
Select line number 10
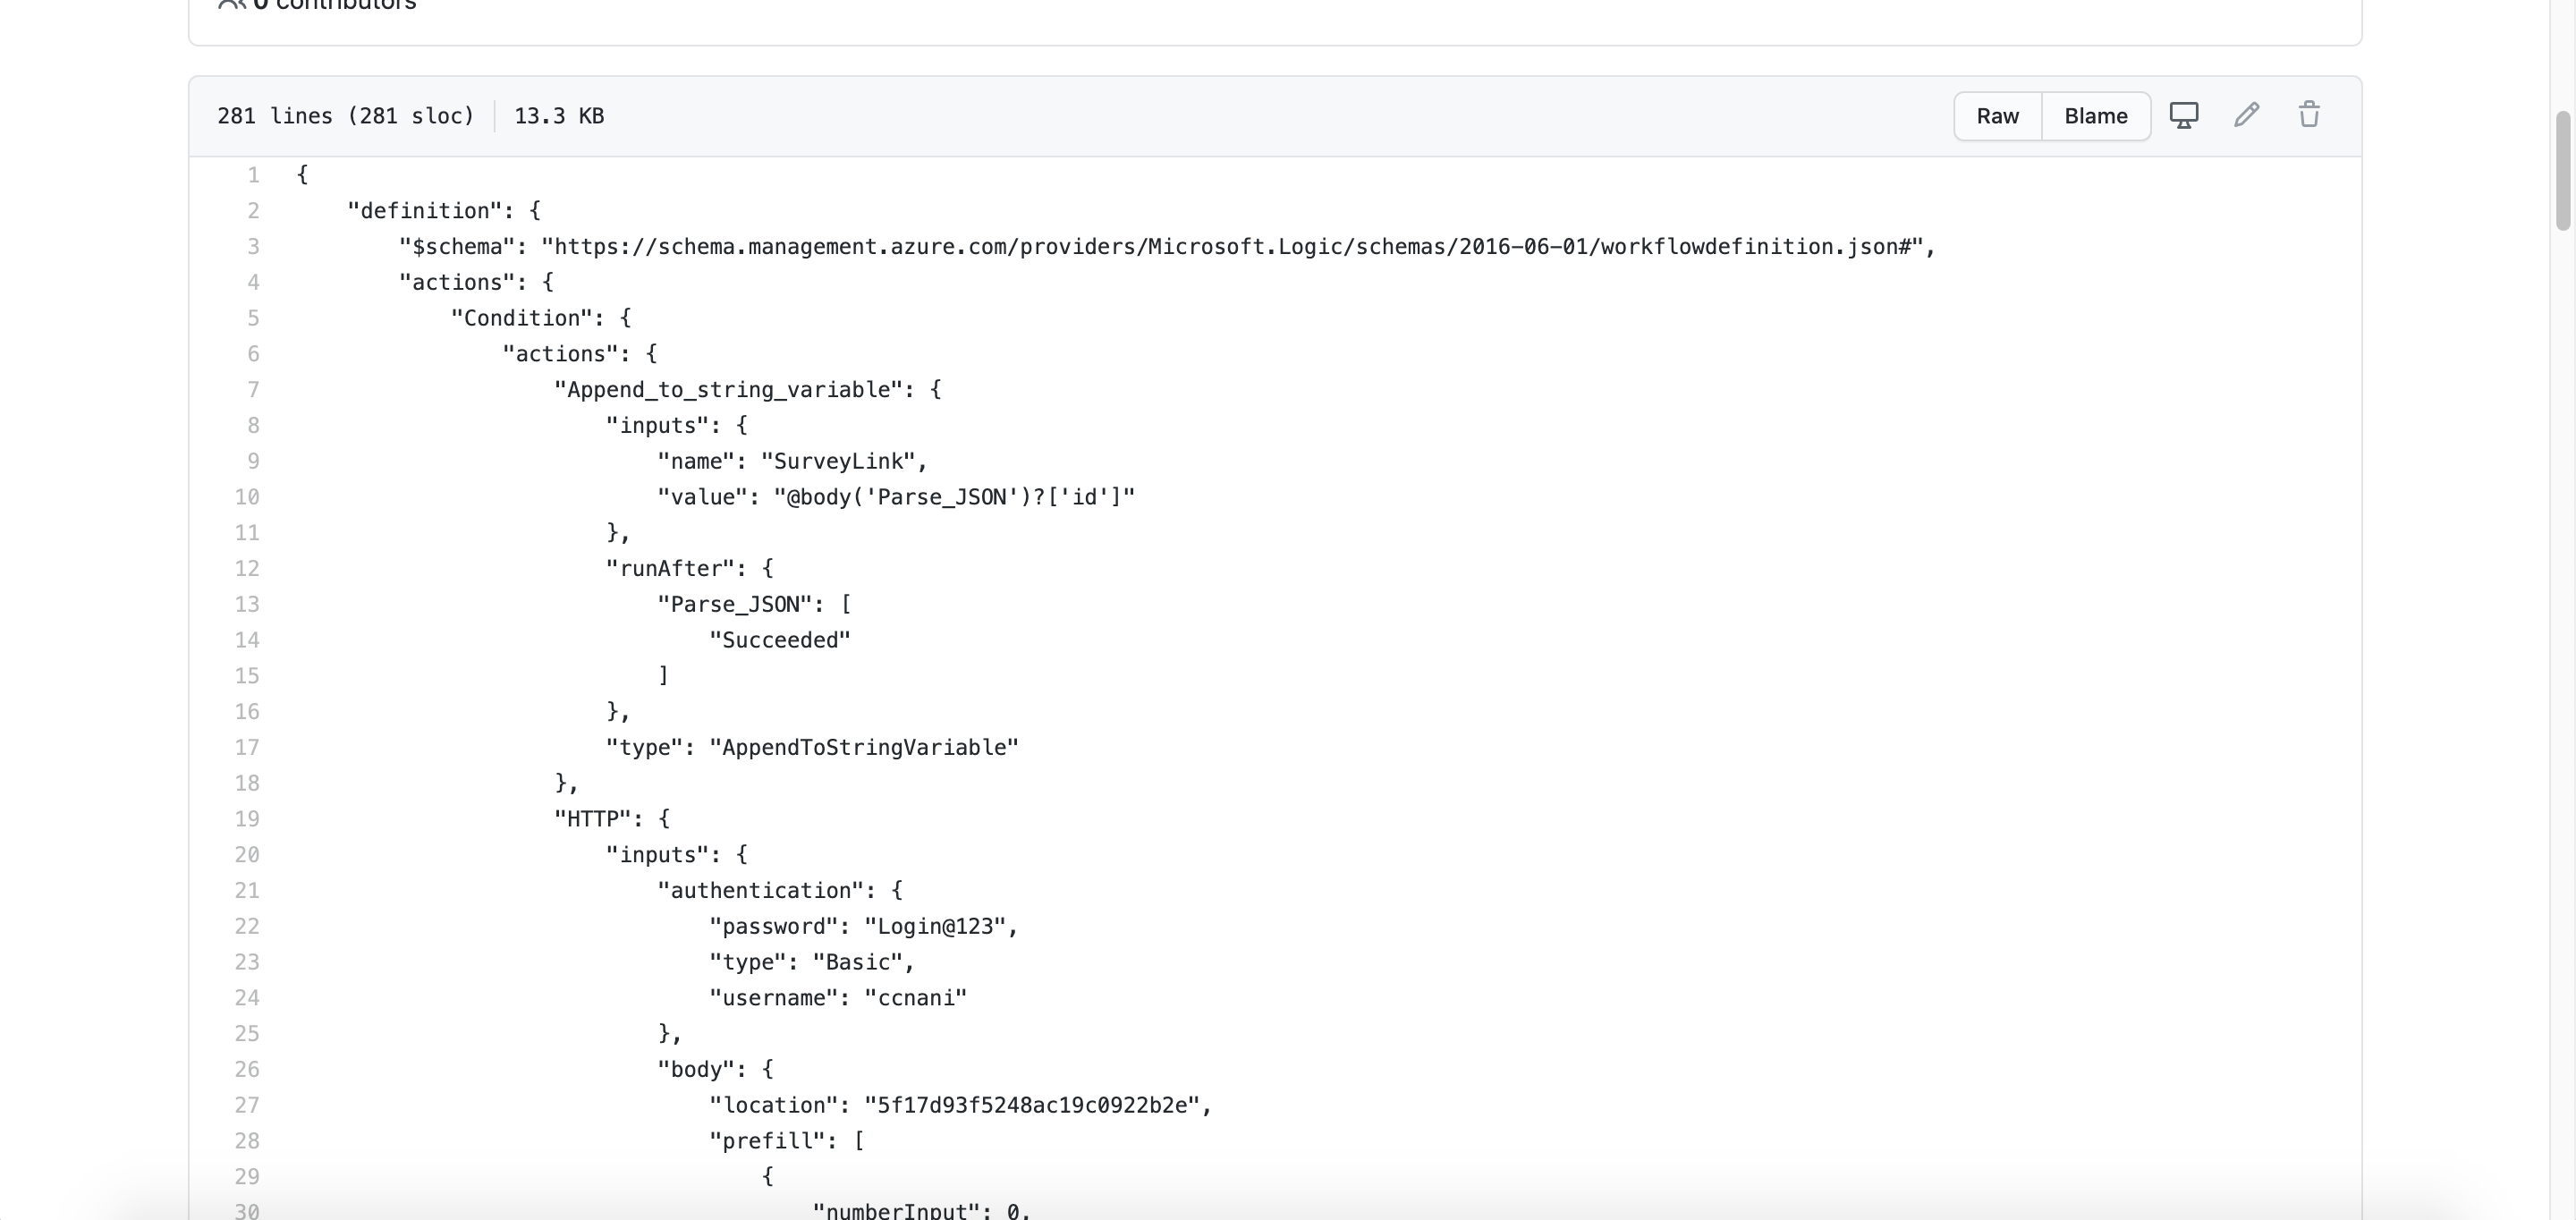(247, 497)
